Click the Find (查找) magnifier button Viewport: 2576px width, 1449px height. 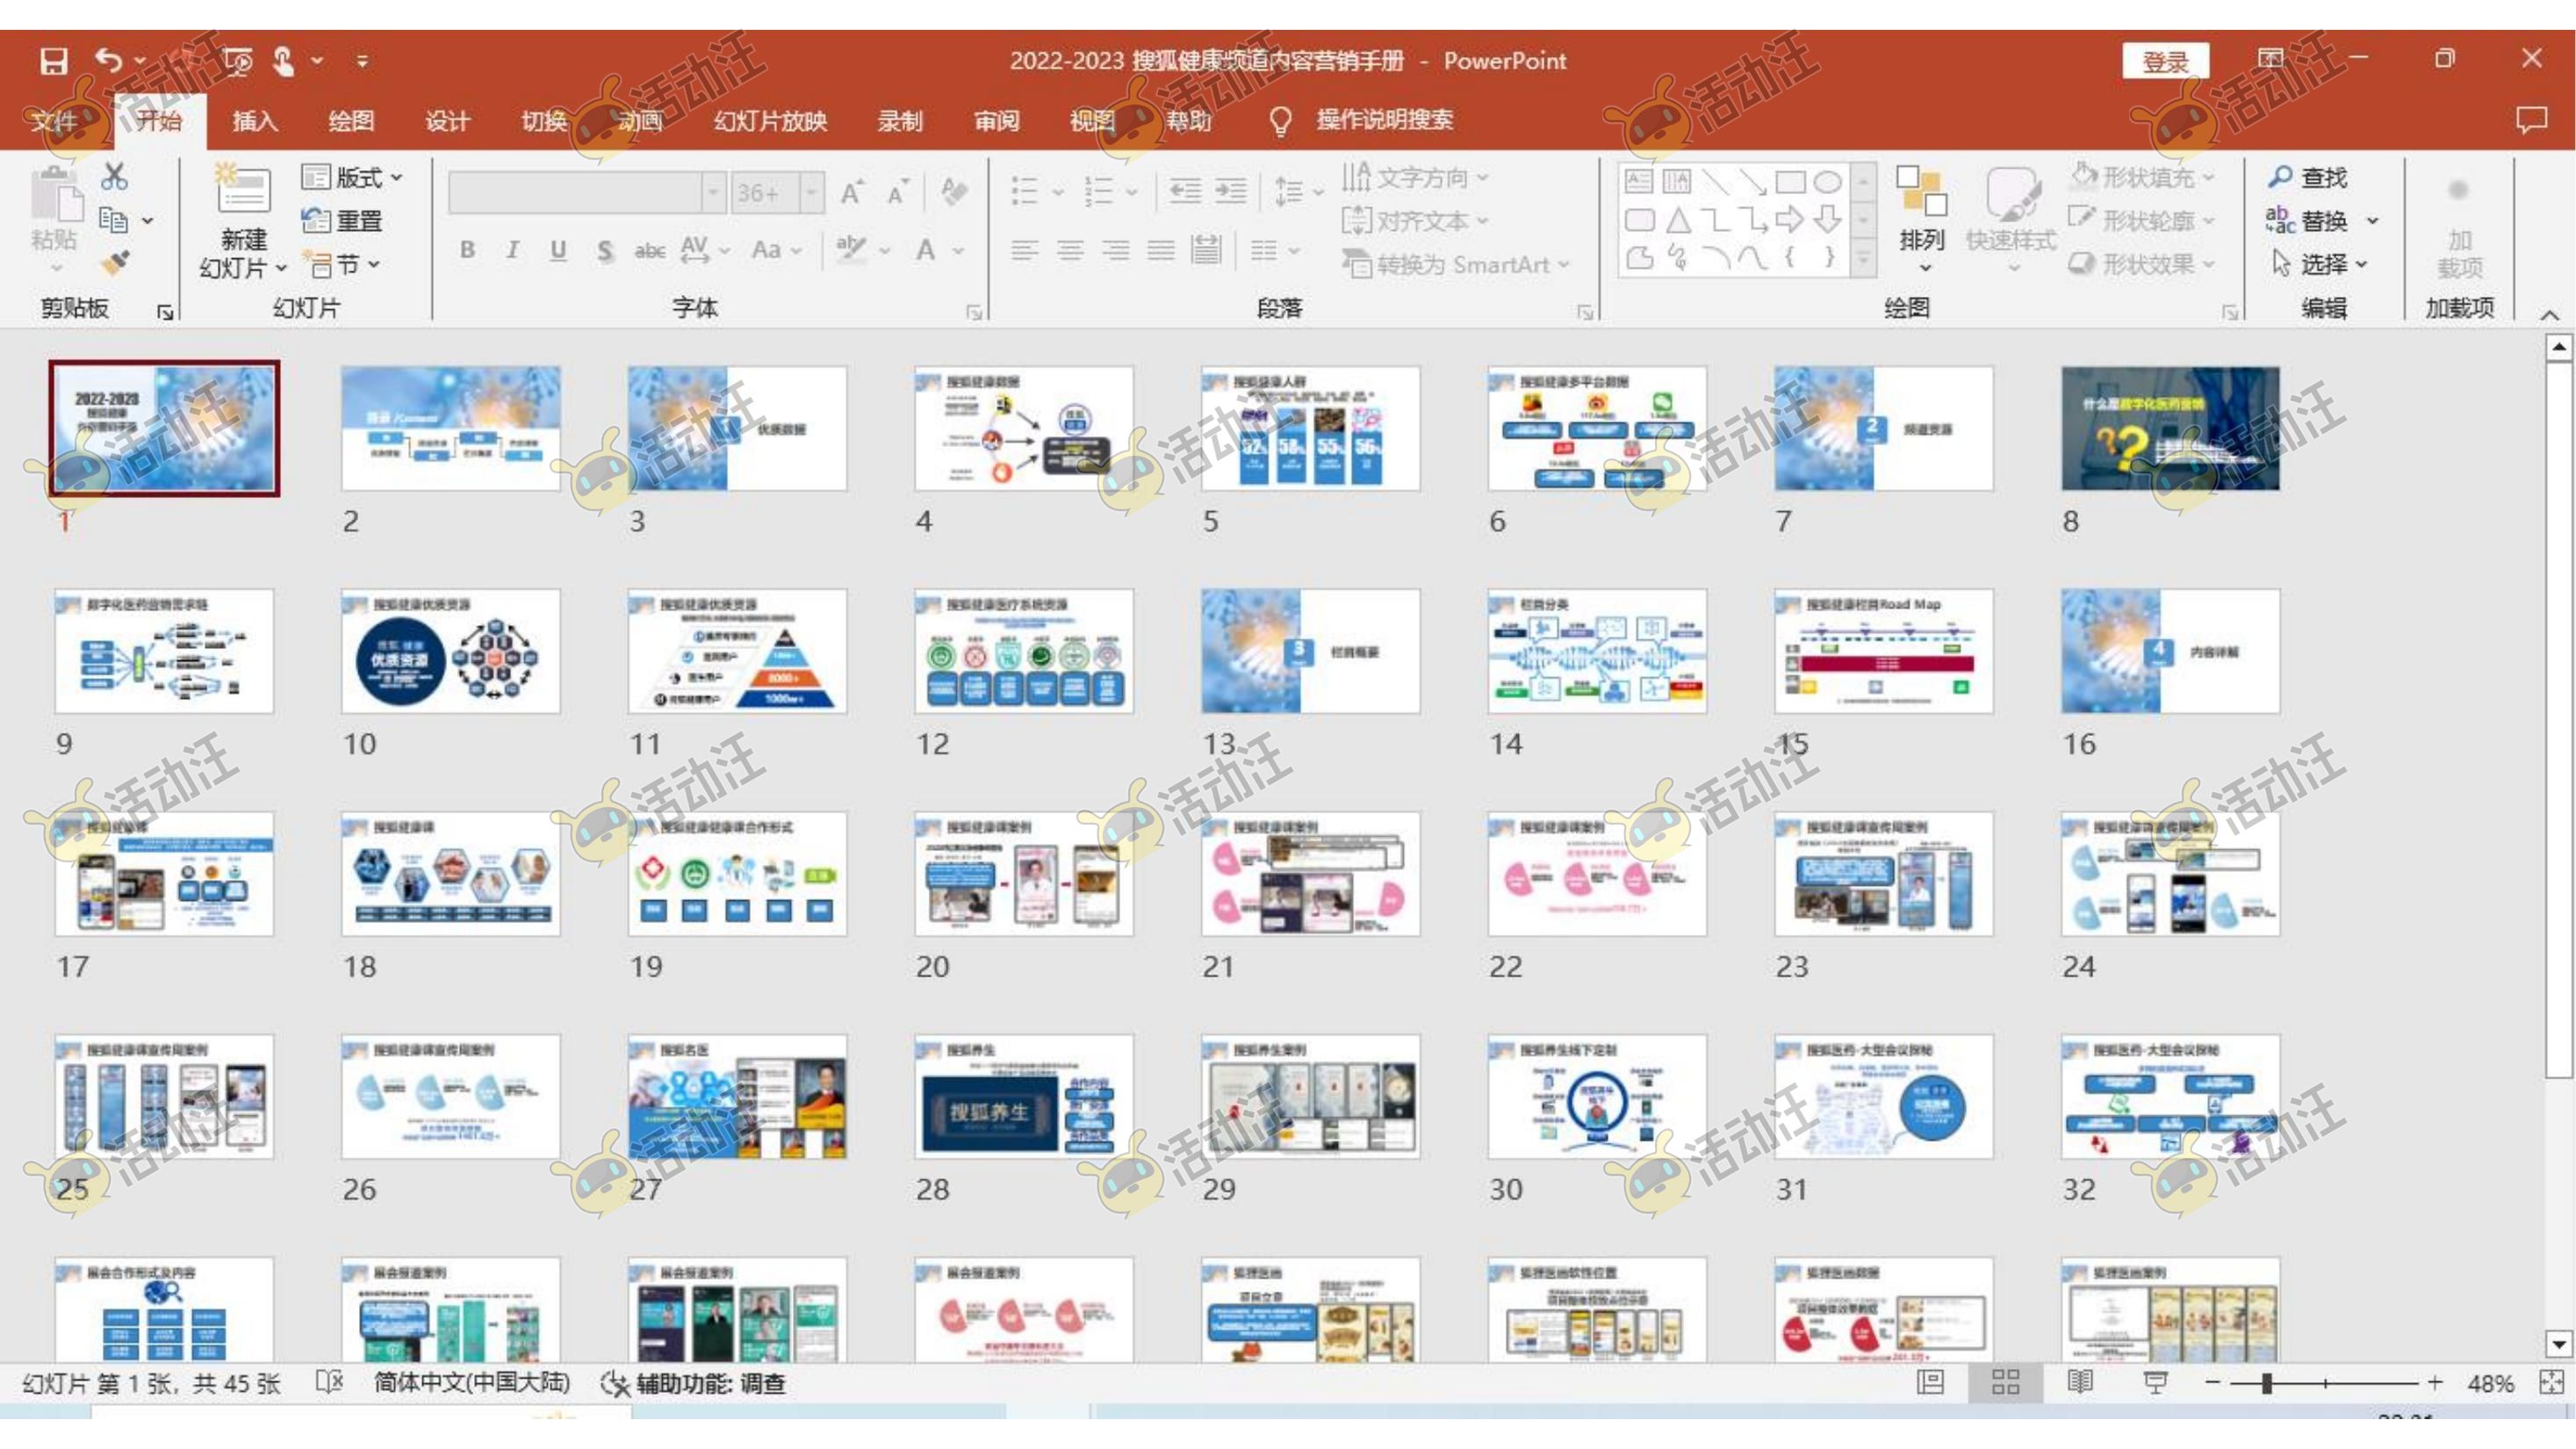click(2308, 178)
